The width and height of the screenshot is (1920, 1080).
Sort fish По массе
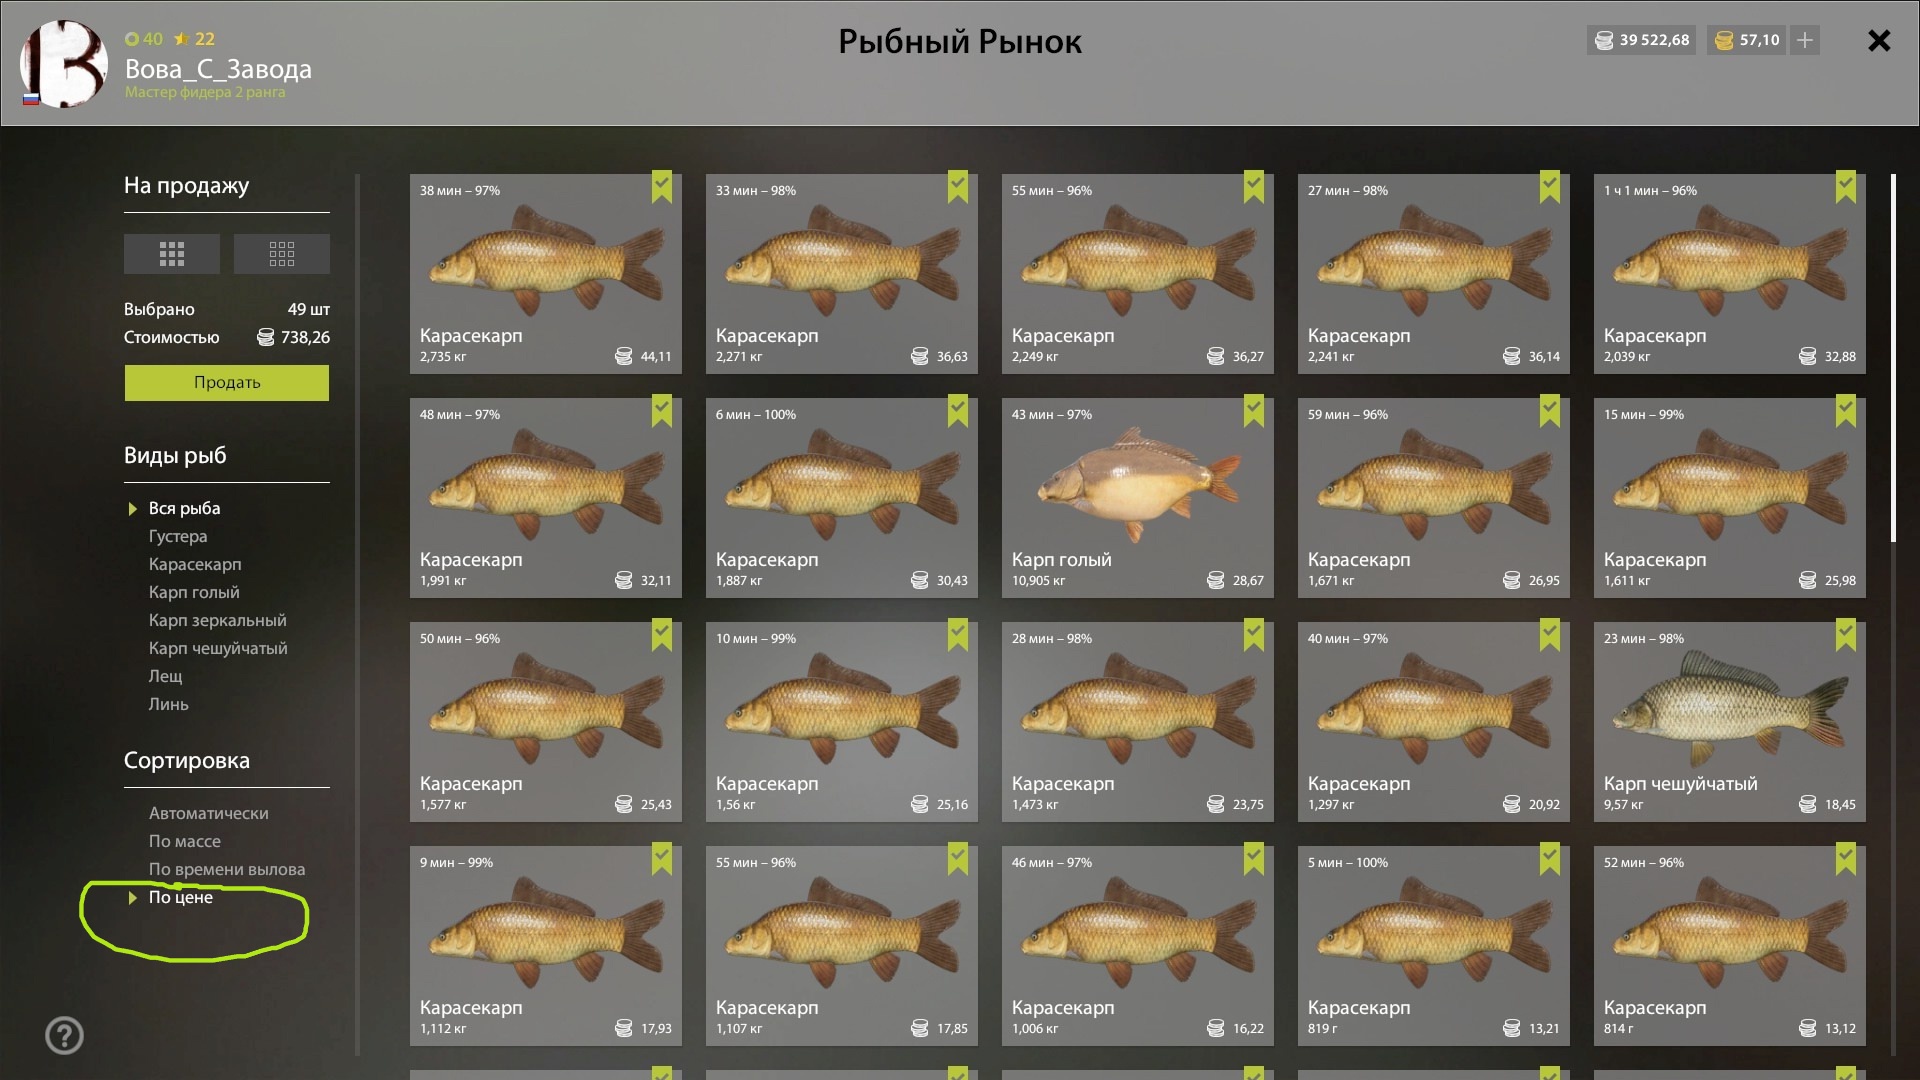click(x=185, y=841)
